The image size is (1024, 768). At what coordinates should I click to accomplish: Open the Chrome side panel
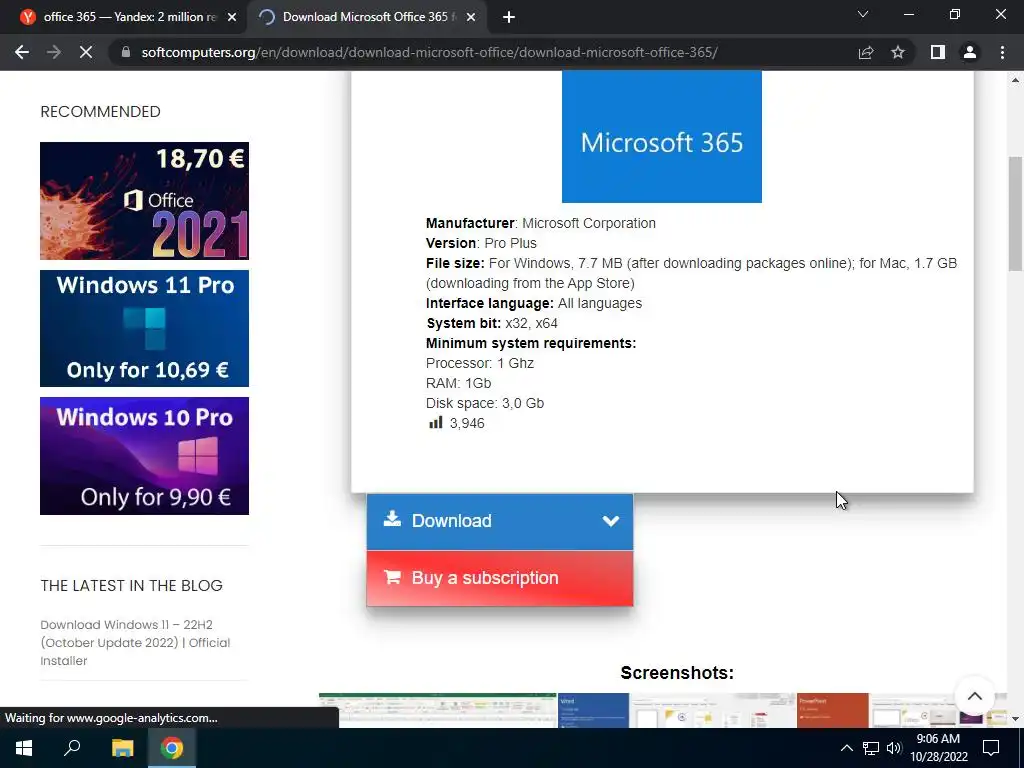pyautogui.click(x=938, y=52)
